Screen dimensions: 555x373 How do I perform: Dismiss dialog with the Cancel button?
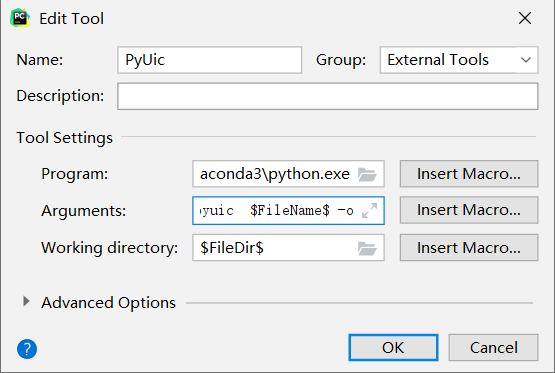[x=493, y=348]
